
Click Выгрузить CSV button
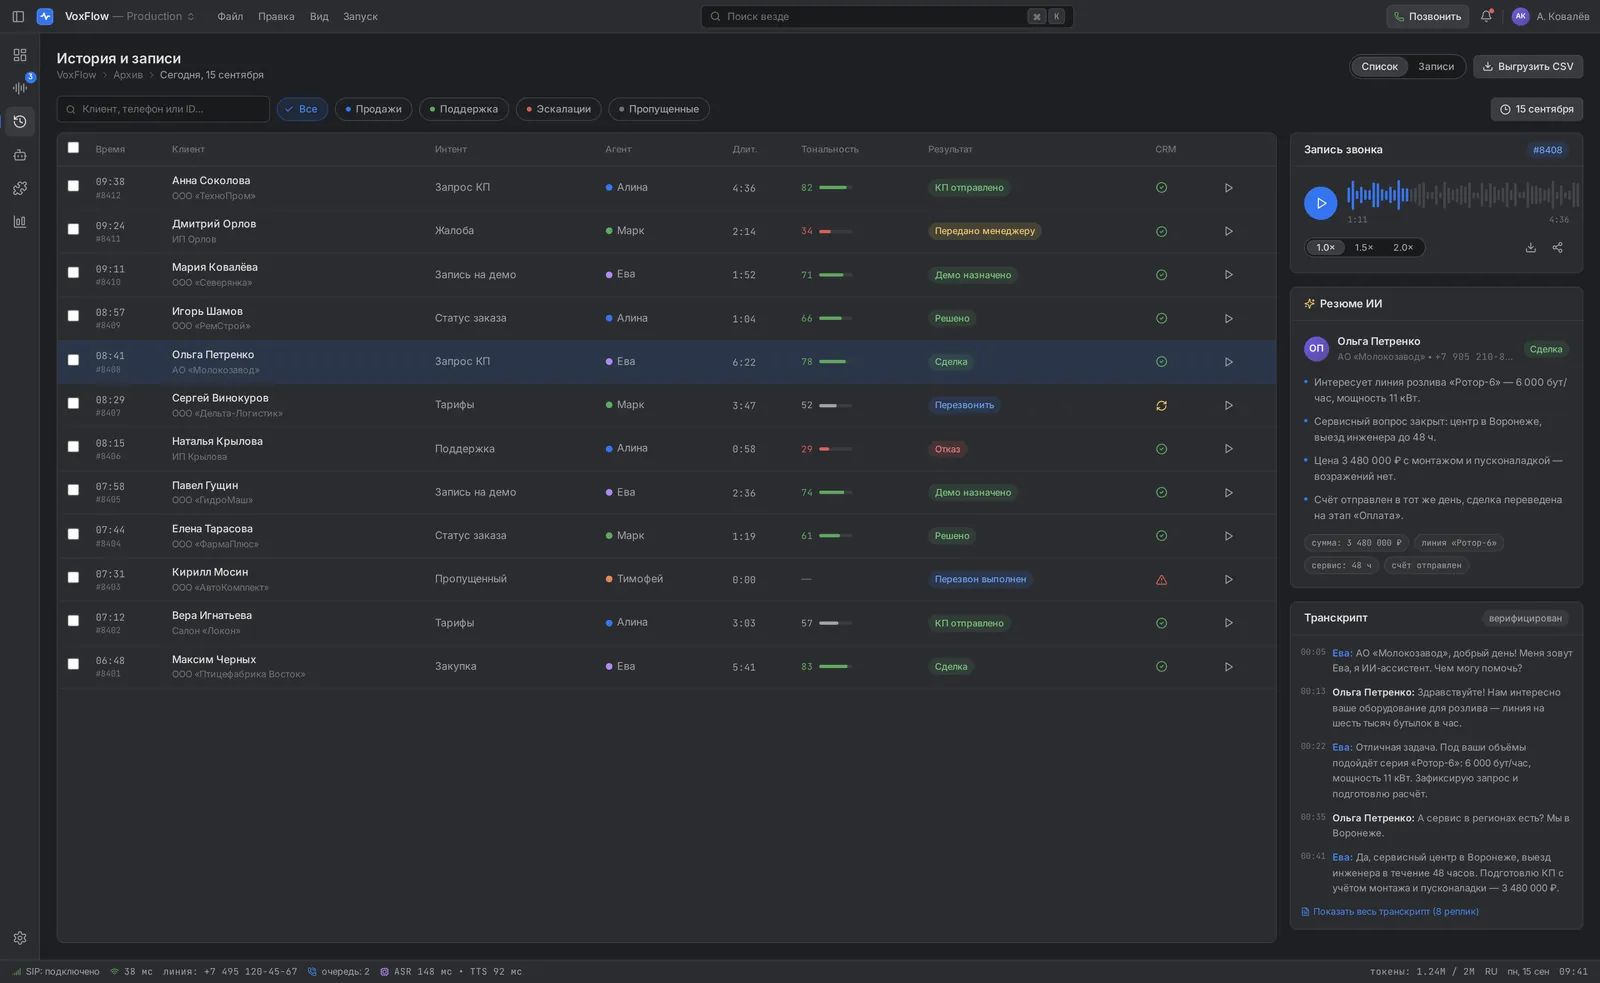pos(1527,66)
